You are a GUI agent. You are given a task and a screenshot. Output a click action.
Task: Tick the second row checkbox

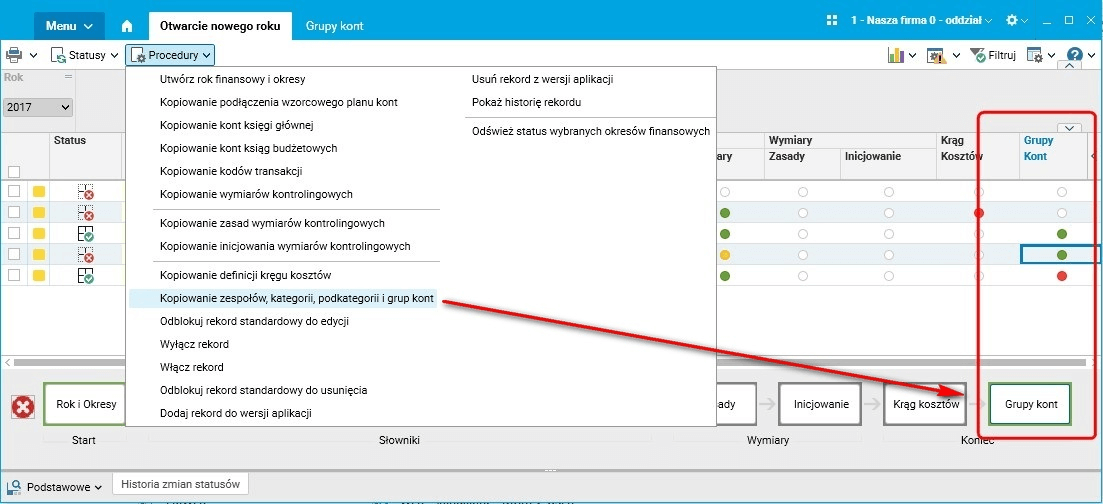14,212
